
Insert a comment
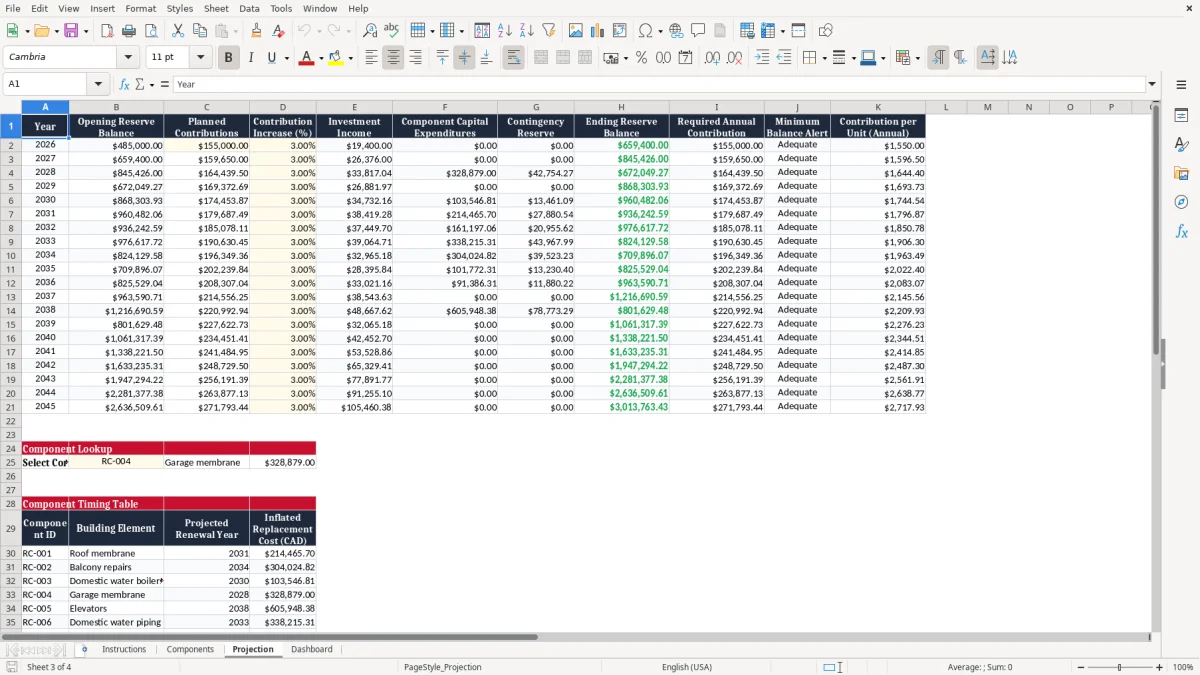(698, 31)
